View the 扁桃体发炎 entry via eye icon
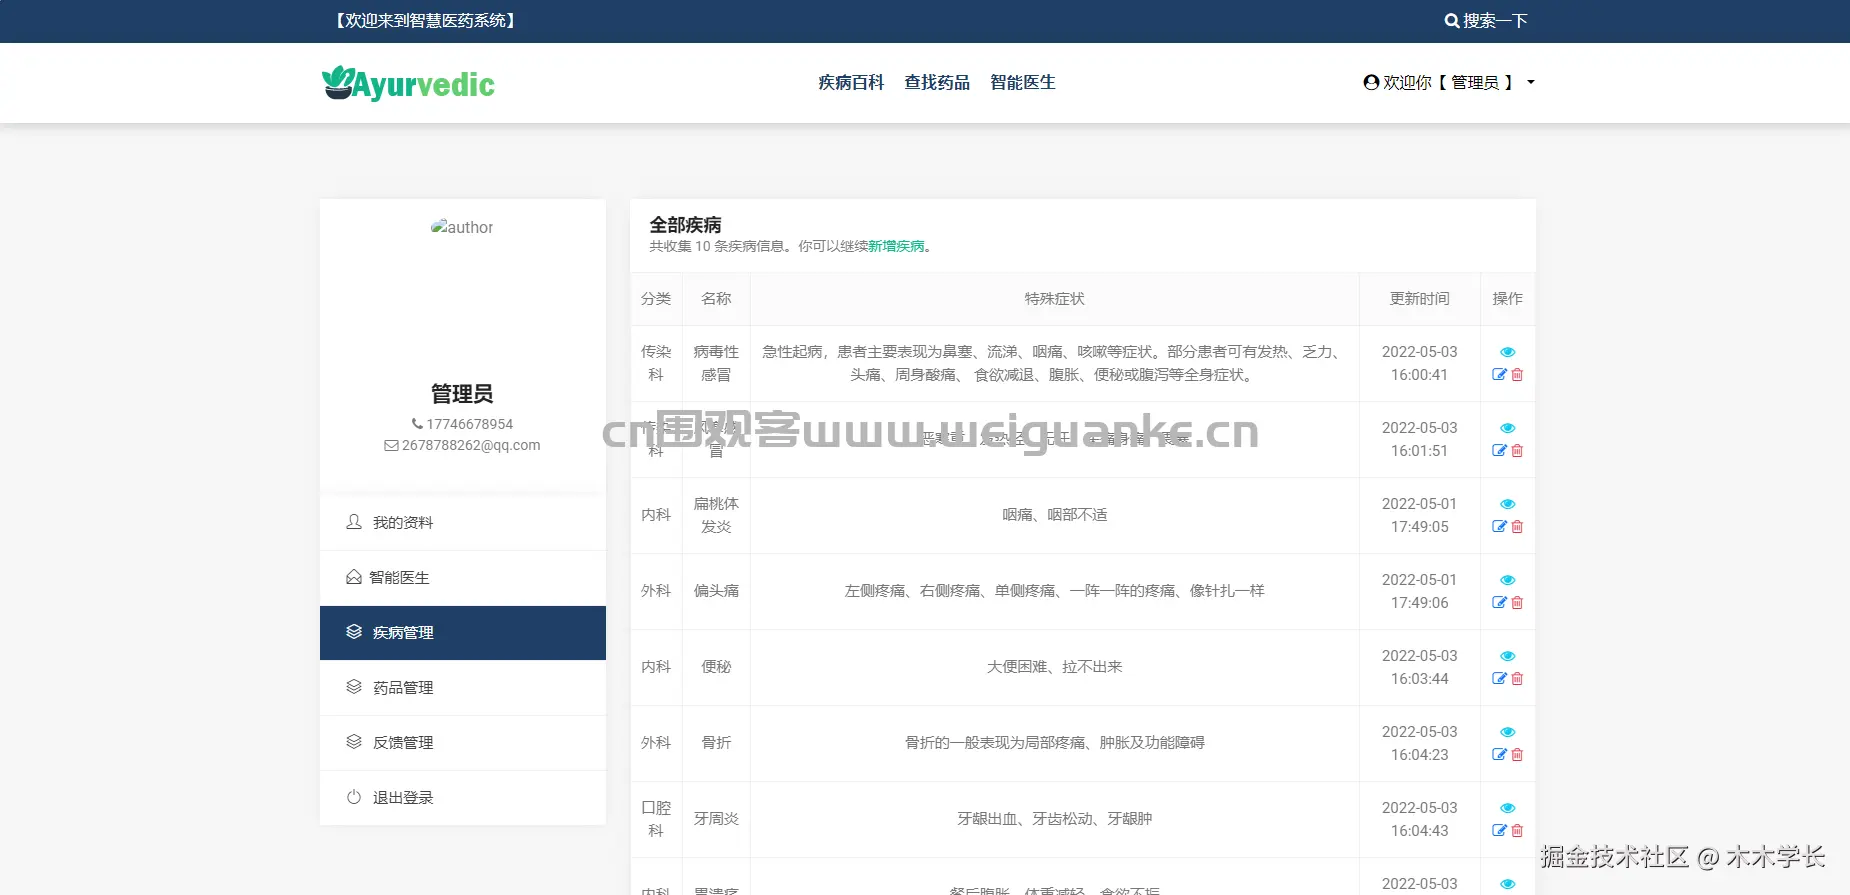 click(x=1508, y=504)
